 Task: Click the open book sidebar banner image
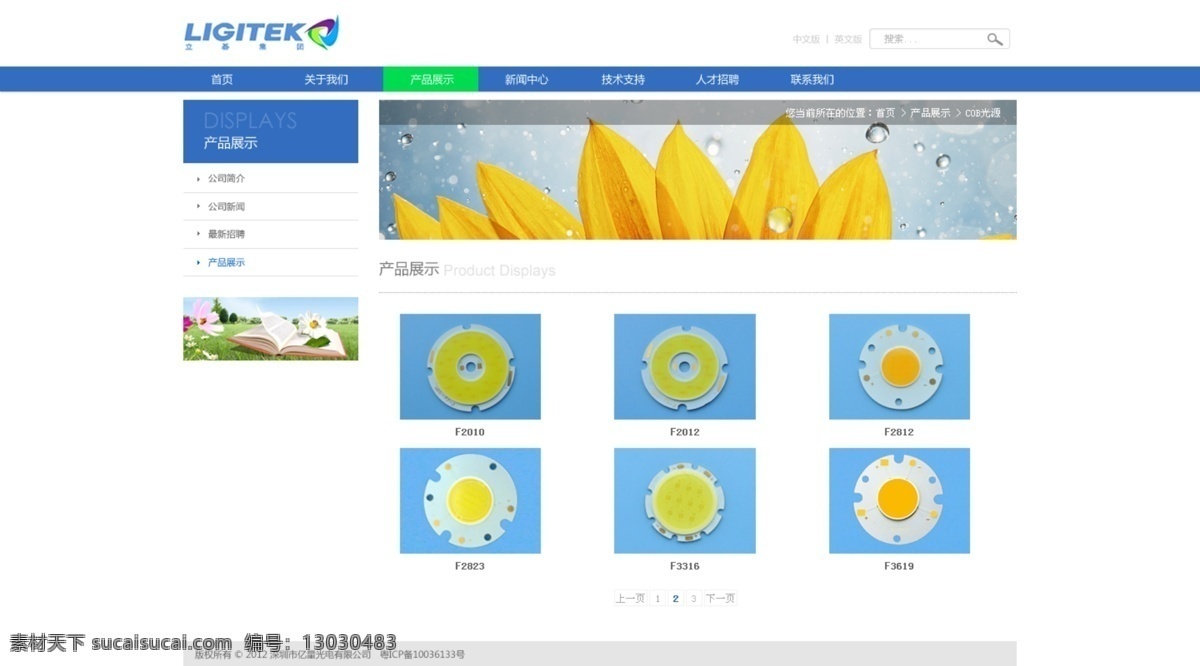click(x=270, y=329)
